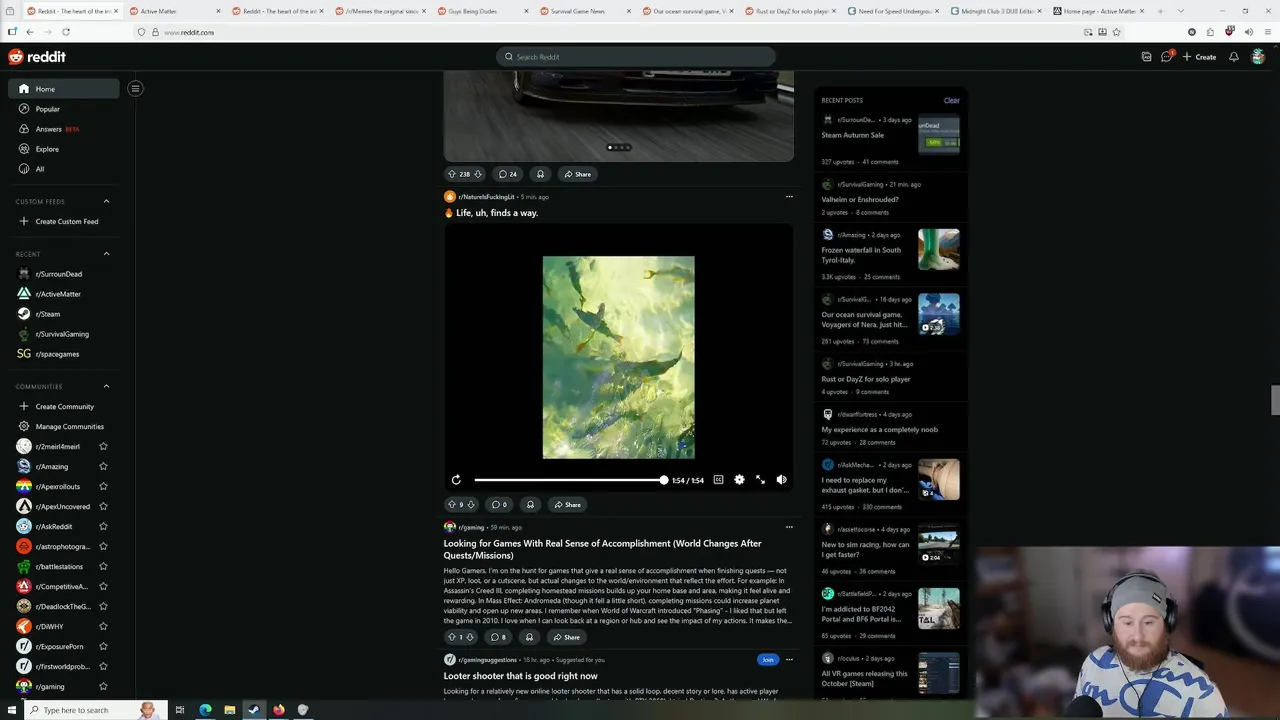Viewport: 1280px width, 720px height.
Task: Open Frozen waterfall post thumbnail
Action: pos(939,250)
